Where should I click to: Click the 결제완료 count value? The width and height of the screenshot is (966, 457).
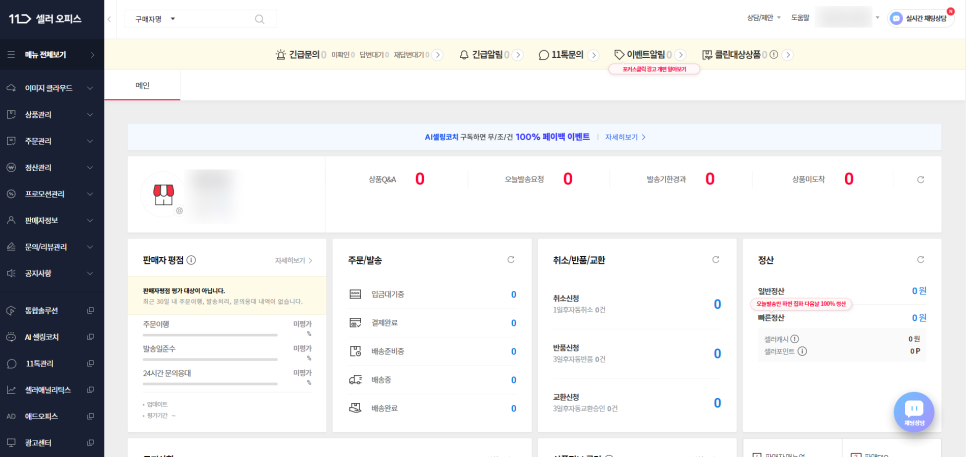[513, 323]
